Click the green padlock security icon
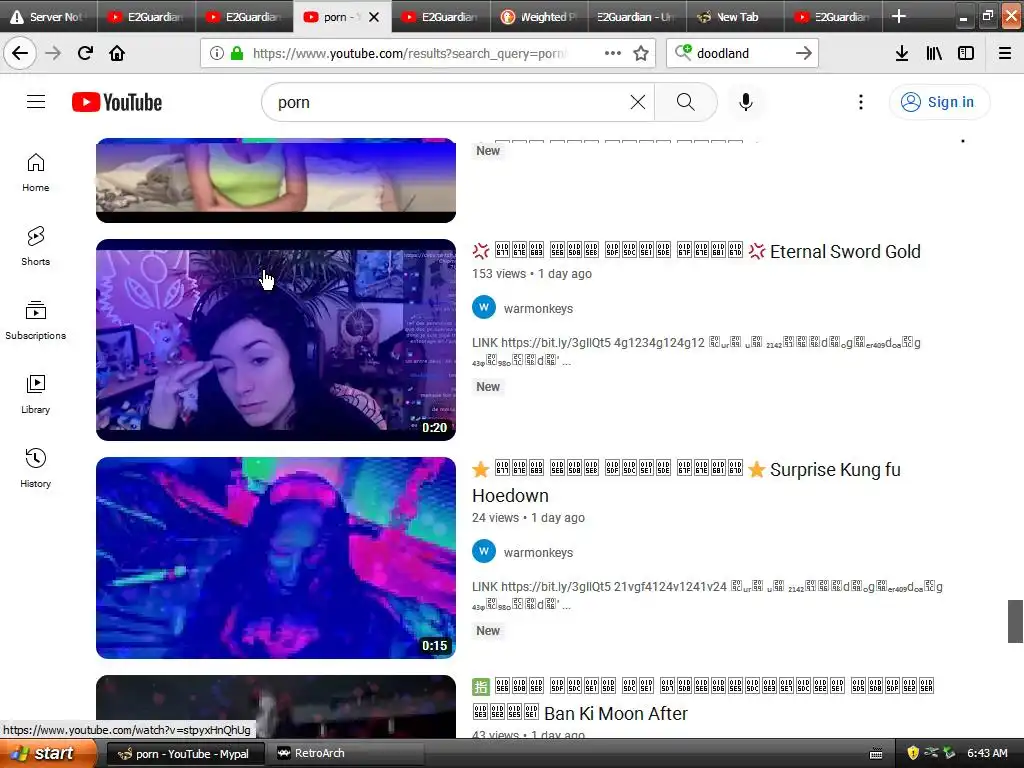Viewport: 1024px width, 768px height. click(237, 53)
